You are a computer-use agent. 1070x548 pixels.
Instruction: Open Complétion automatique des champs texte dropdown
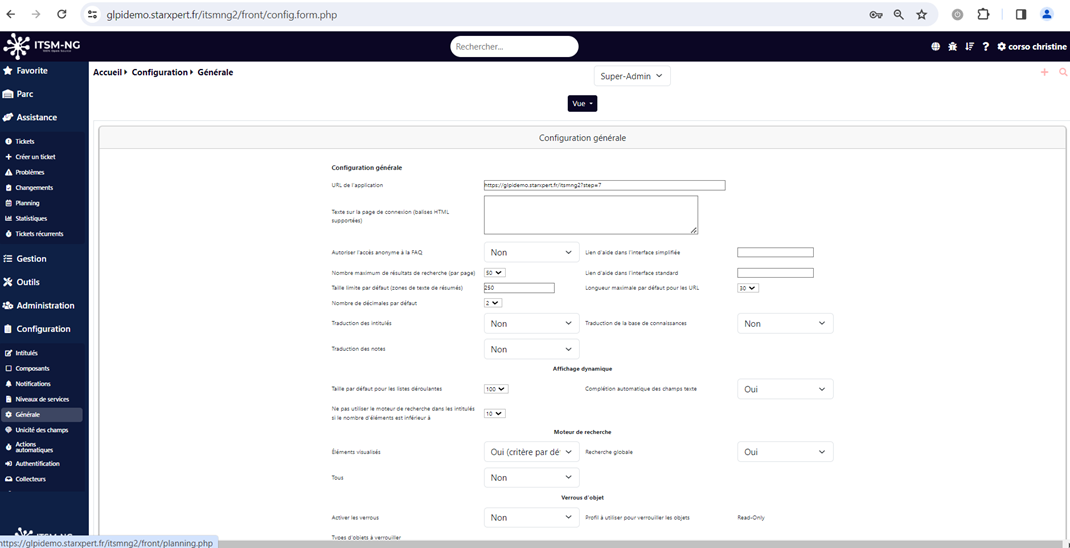tap(785, 389)
